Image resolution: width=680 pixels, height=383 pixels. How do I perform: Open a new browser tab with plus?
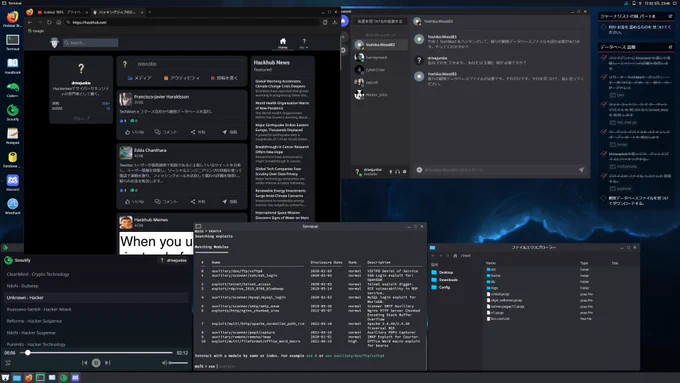[x=150, y=12]
